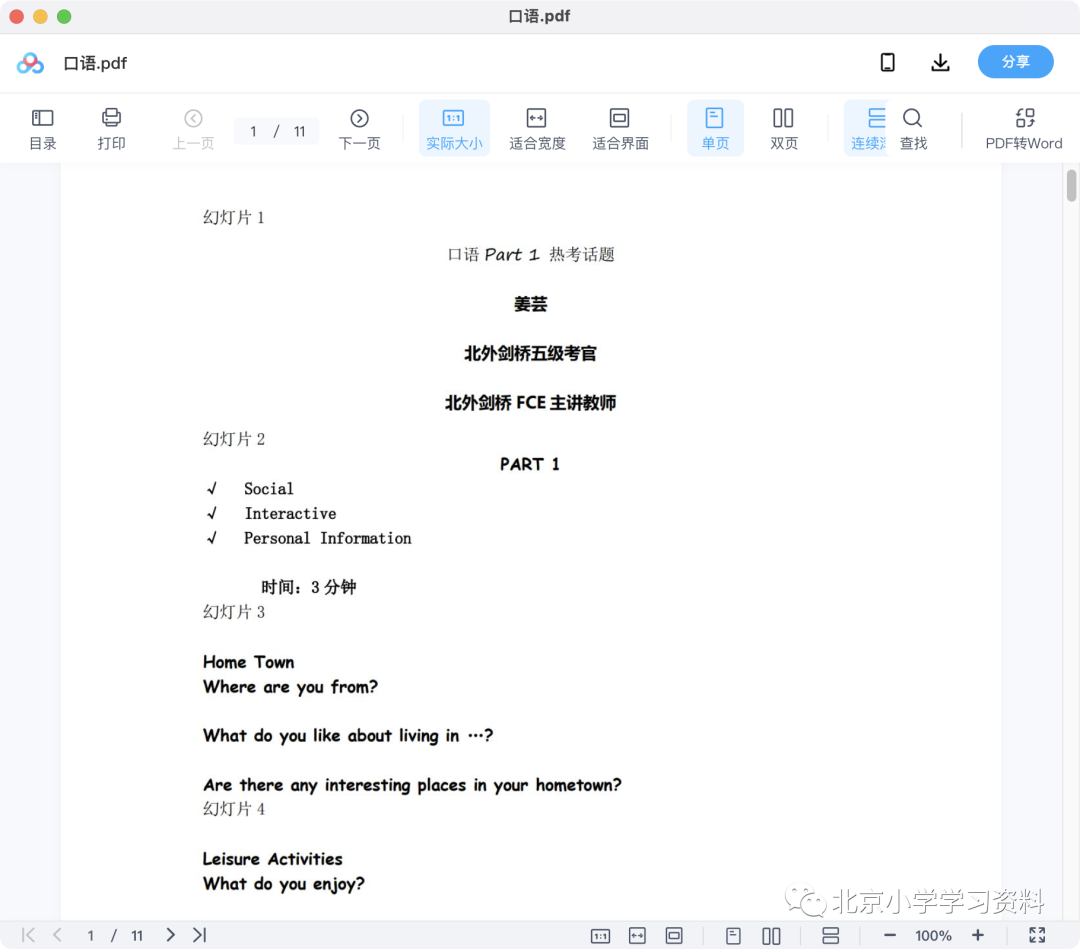This screenshot has height=949, width=1080.
Task: Enter fullscreen via bottom-right expand icon
Action: (x=1037, y=935)
